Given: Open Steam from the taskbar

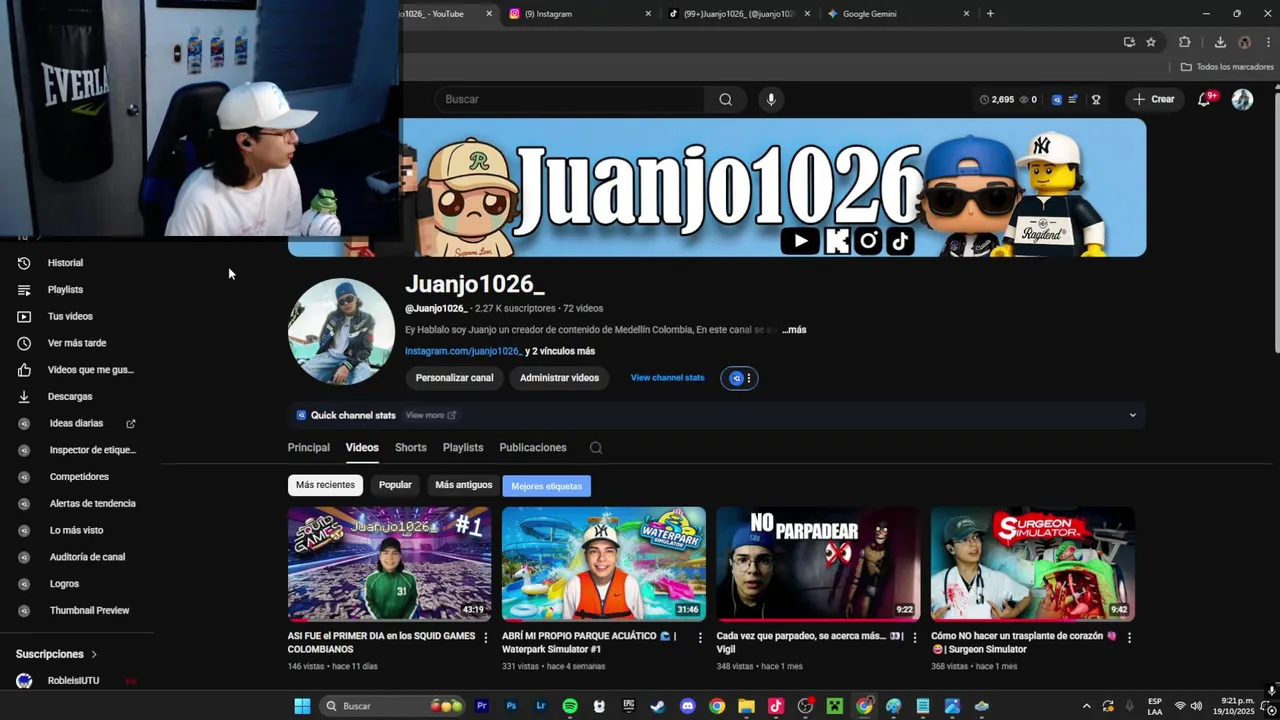Looking at the screenshot, I should pos(658,706).
